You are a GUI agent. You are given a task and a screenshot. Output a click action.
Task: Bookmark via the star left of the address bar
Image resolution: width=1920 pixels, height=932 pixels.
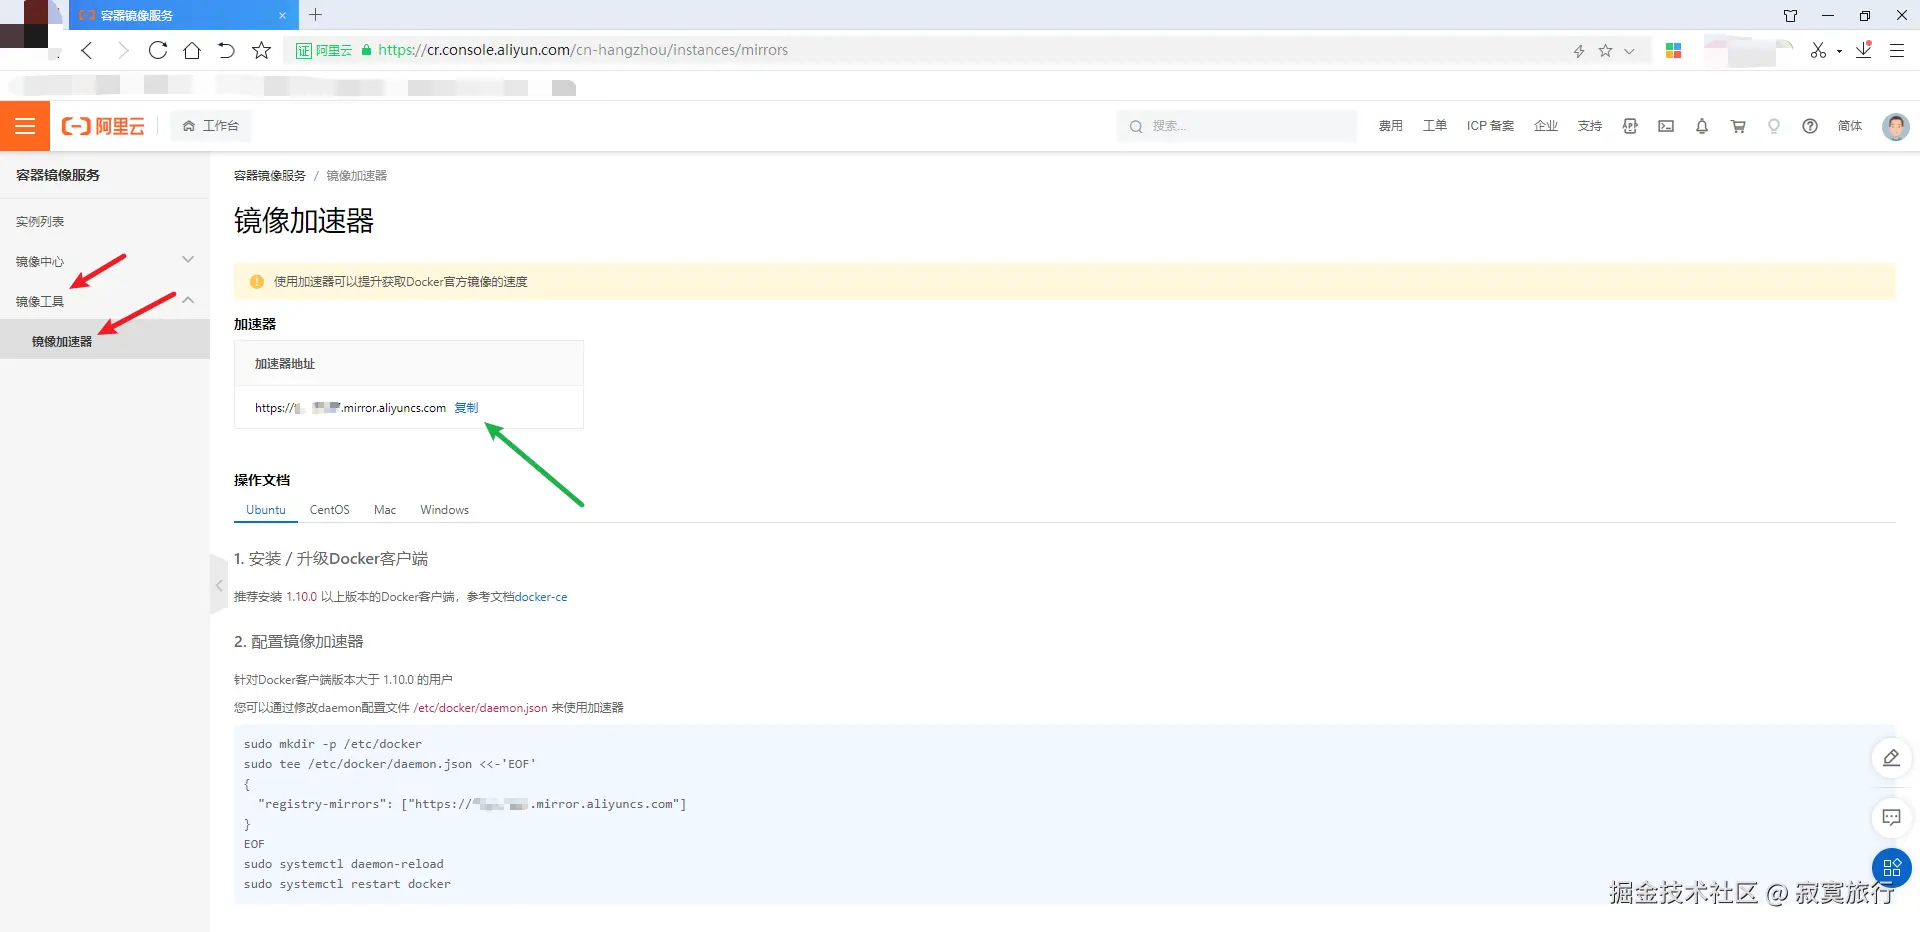[261, 50]
